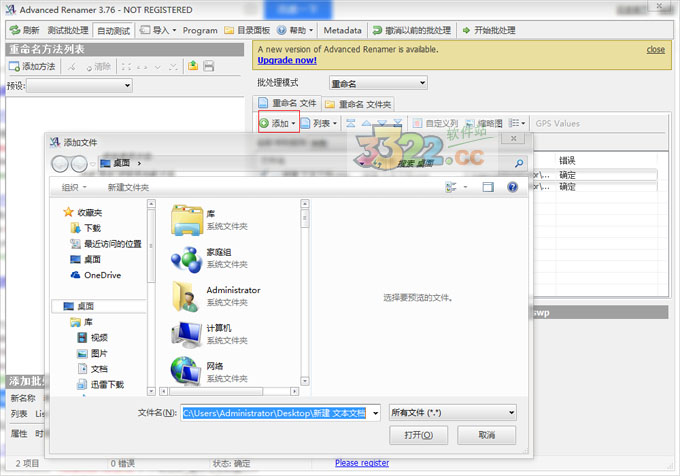Click the 错误 column header
Viewport: 680px width, 476px height.
pos(566,160)
